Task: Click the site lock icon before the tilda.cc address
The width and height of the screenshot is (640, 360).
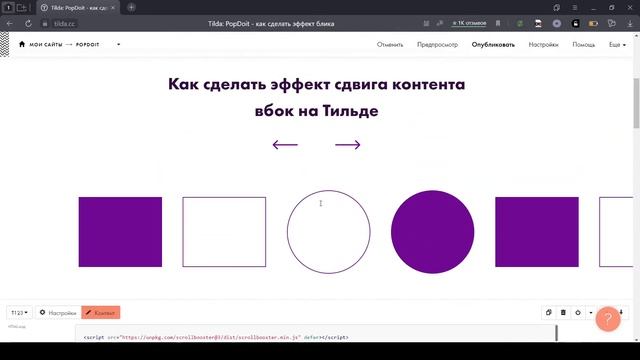Action: point(45,24)
